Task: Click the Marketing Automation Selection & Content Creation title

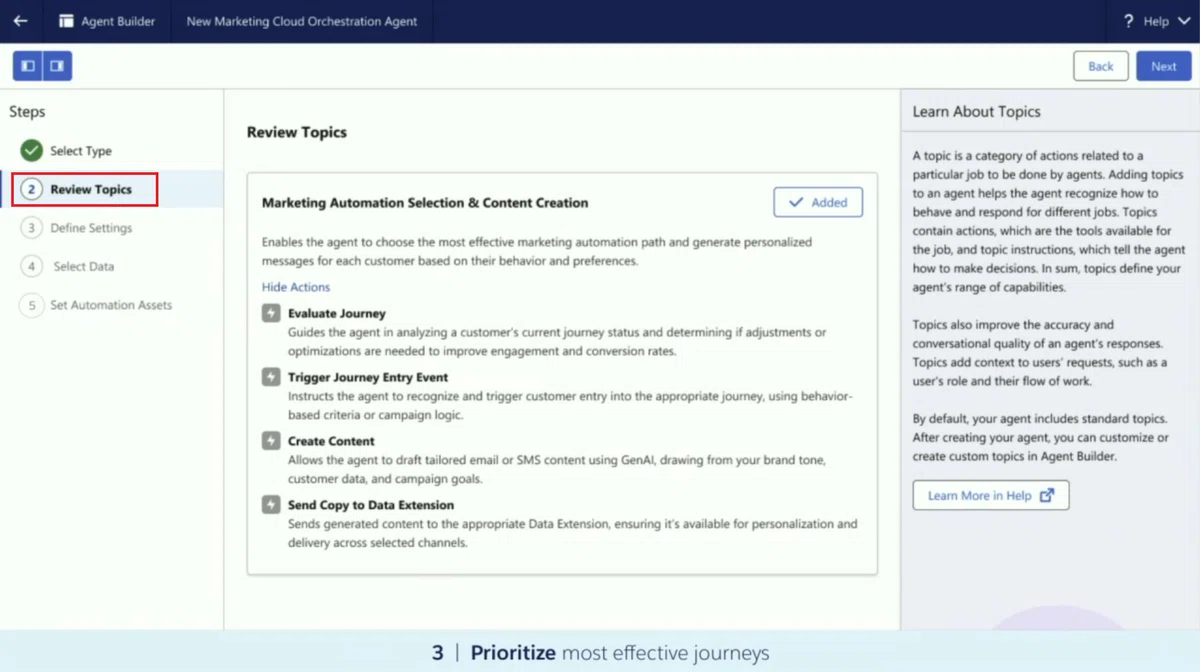Action: pyautogui.click(x=425, y=202)
